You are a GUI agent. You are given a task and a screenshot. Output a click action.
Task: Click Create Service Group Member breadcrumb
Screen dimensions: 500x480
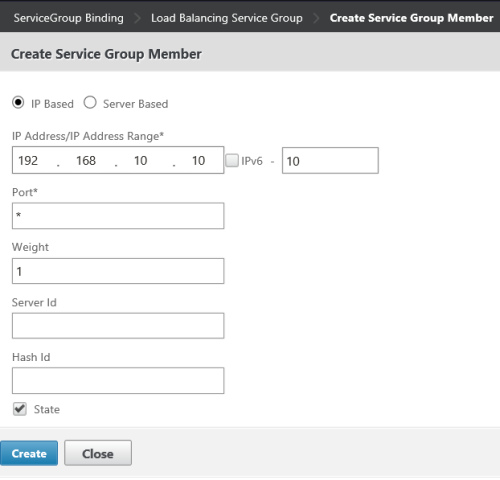click(x=411, y=18)
